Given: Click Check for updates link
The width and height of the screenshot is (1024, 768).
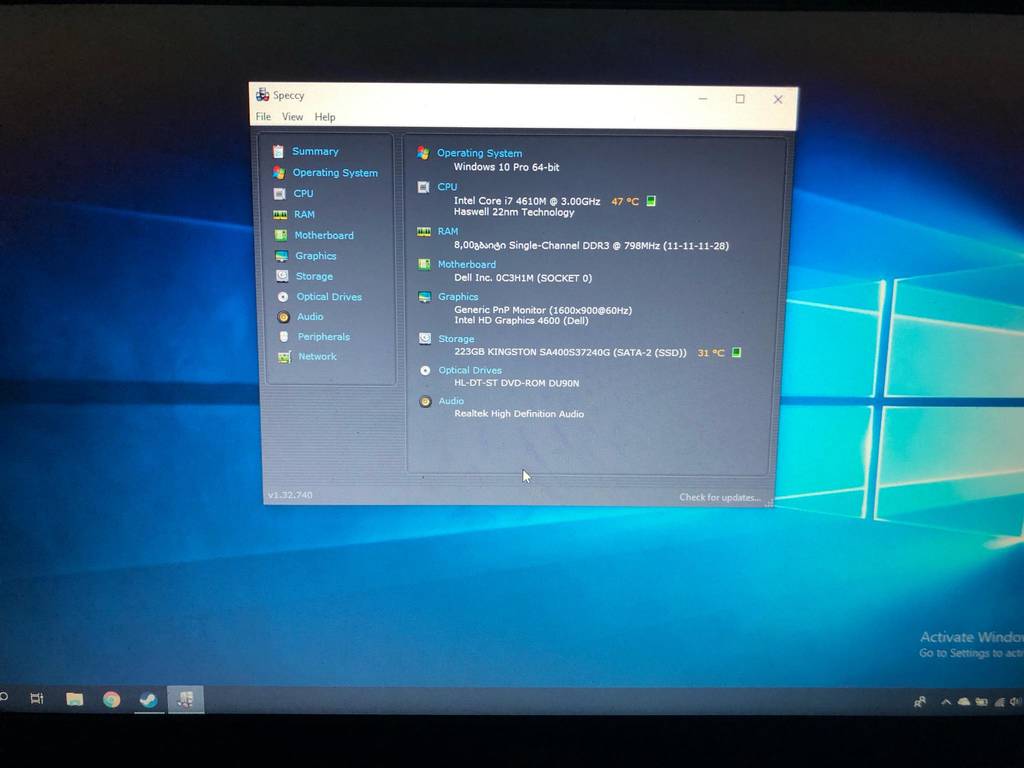Looking at the screenshot, I should (720, 497).
